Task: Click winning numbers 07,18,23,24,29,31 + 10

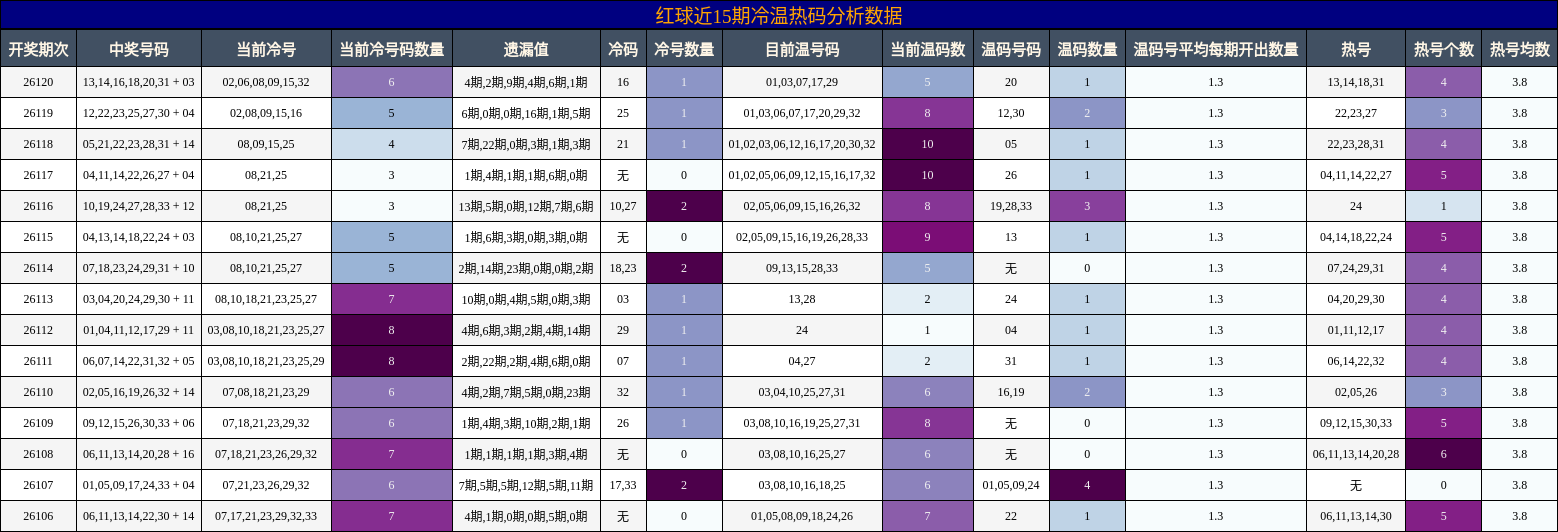Action: 139,268
